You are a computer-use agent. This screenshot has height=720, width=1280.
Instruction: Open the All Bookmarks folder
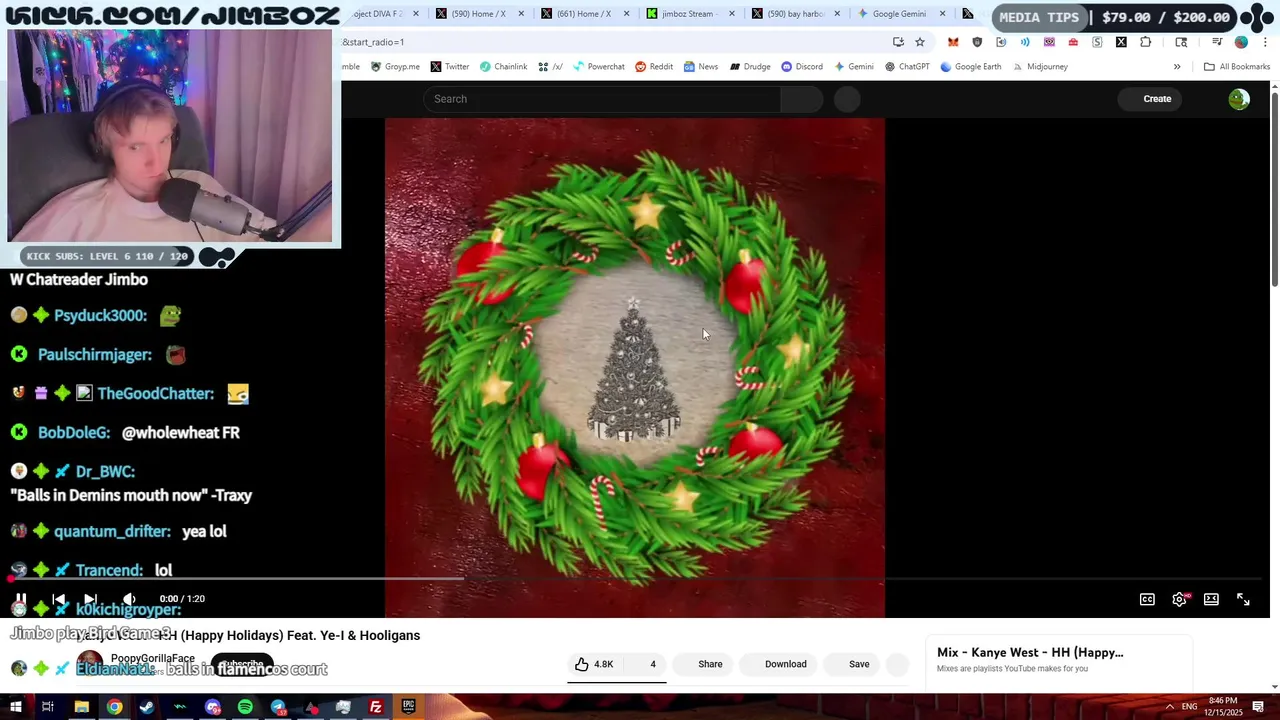pos(1237,67)
